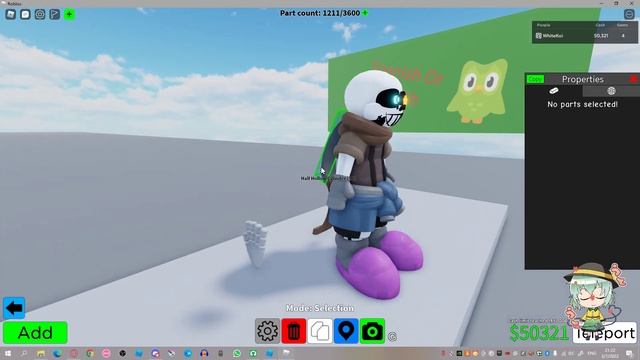
Task: Click the green camera tool
Action: point(372,331)
